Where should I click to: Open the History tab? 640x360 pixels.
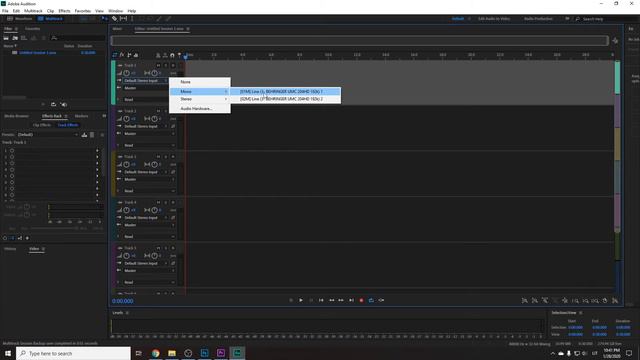pos(10,249)
